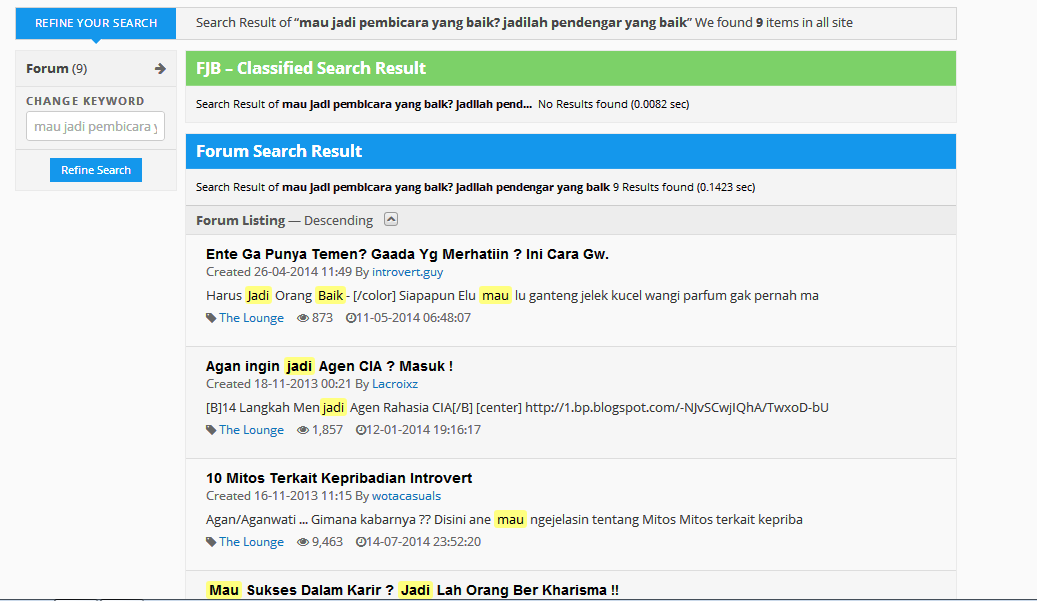
Task: Focus the Change Keyword input field
Action: pos(95,126)
